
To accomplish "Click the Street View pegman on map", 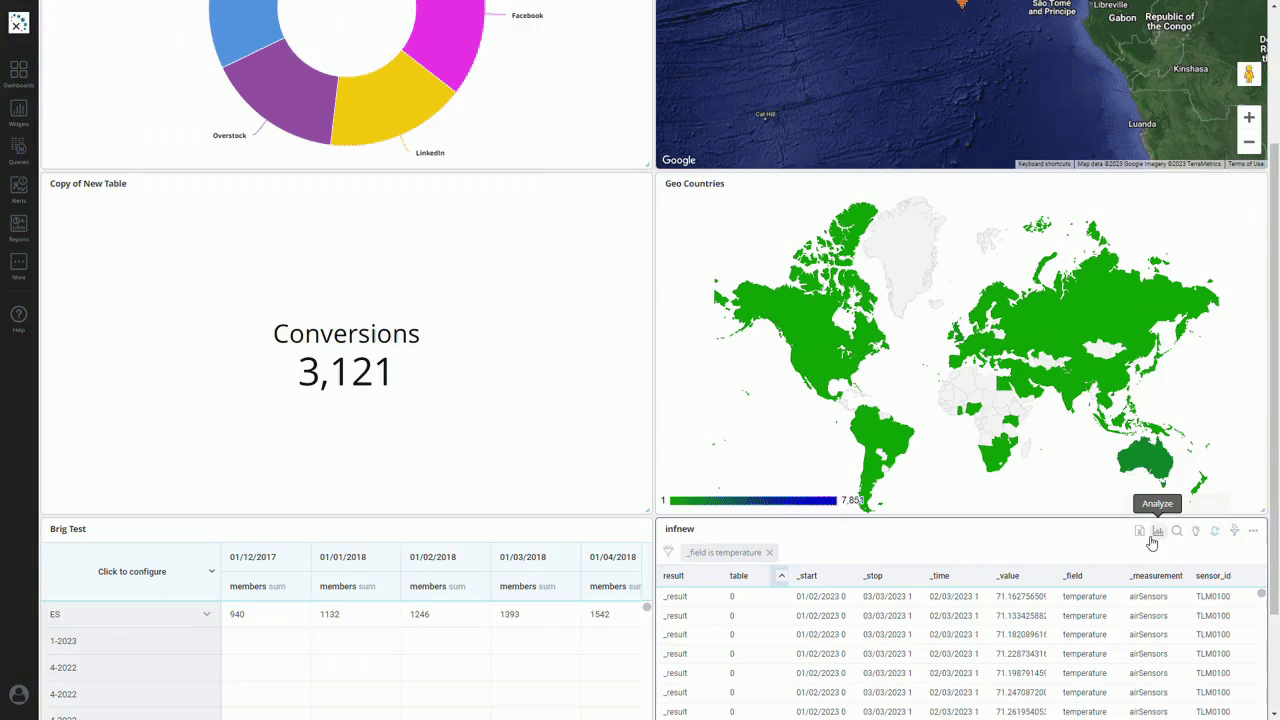I will coord(1249,75).
